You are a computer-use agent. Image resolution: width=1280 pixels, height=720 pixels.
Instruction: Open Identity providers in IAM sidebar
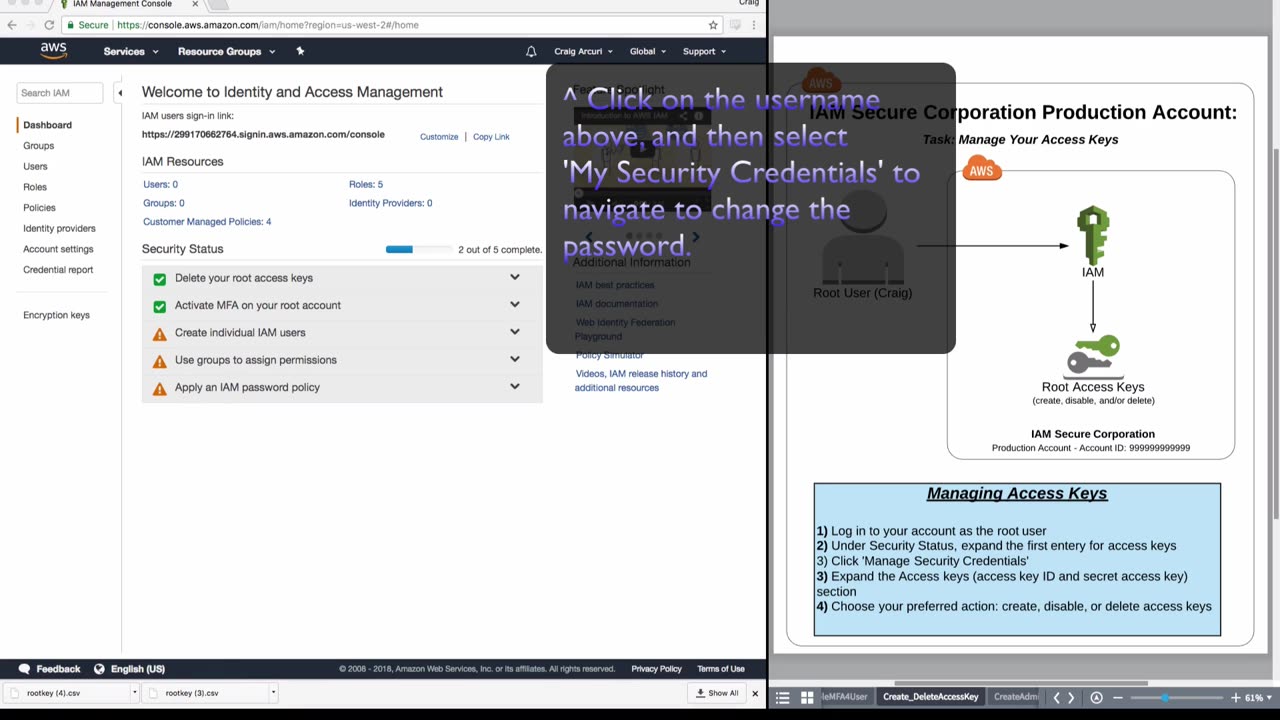tap(59, 229)
